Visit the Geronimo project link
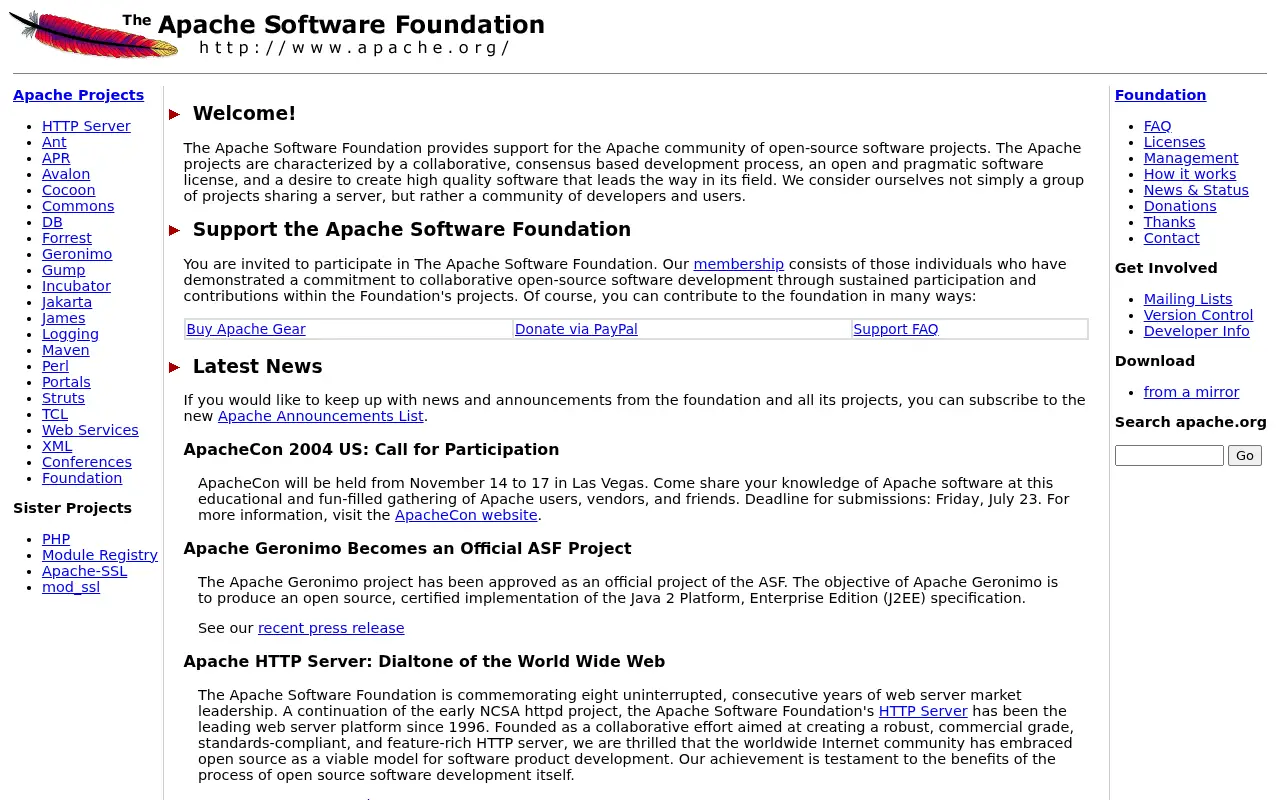This screenshot has height=800, width=1280. (x=77, y=254)
